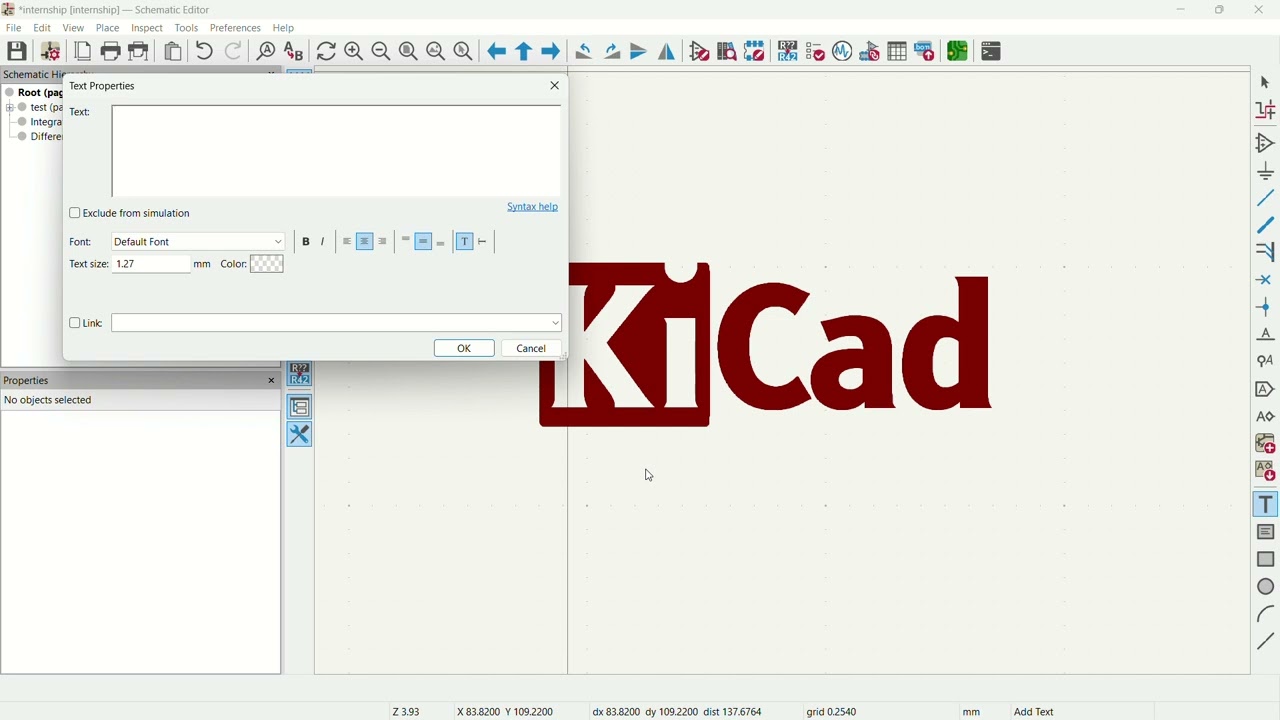Image resolution: width=1280 pixels, height=720 pixels.
Task: Select the draw rectangle tool
Action: [x=1266, y=561]
